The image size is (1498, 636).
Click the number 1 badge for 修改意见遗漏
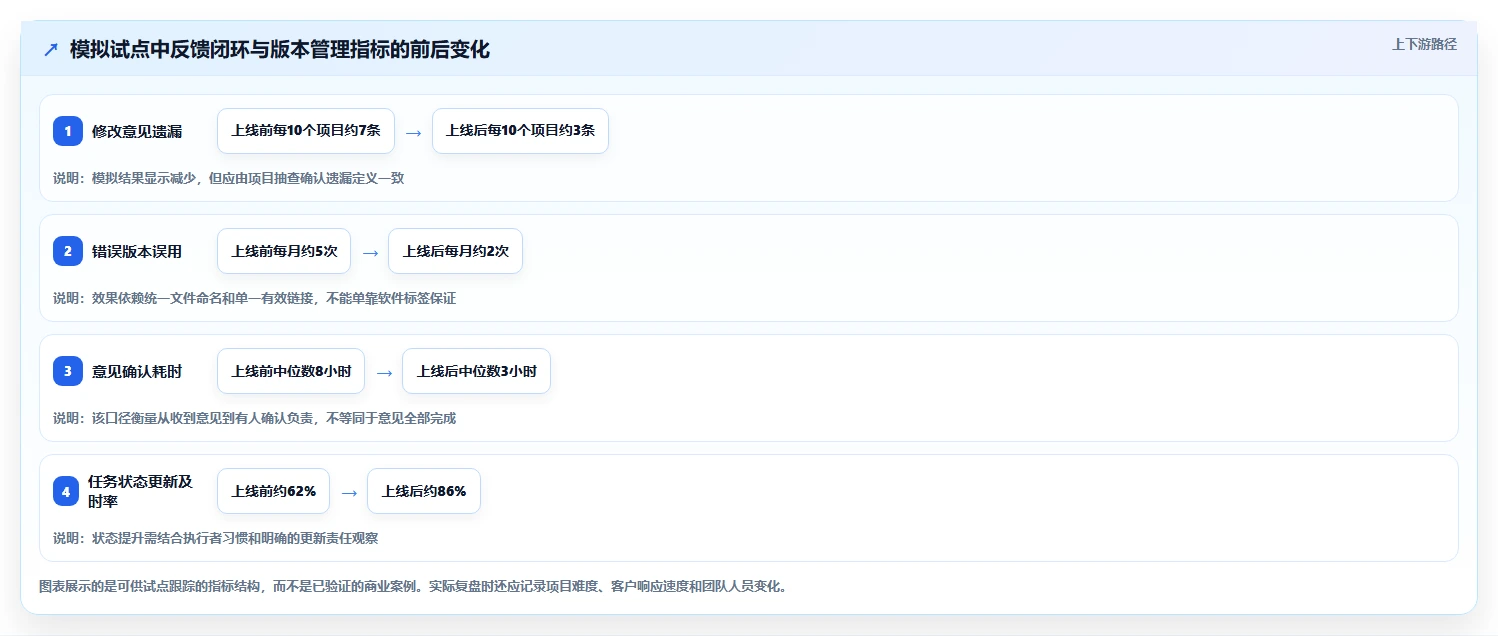point(68,131)
